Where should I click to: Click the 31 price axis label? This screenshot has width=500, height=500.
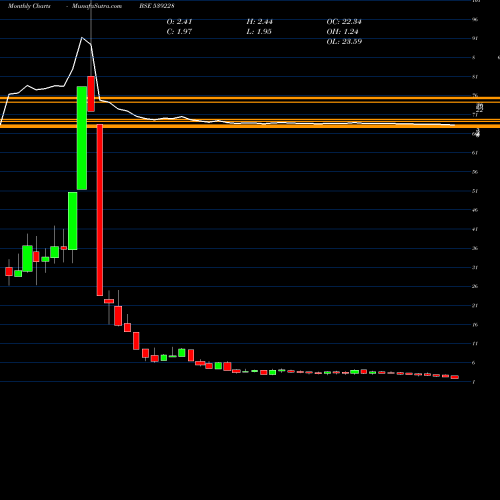click(x=475, y=267)
